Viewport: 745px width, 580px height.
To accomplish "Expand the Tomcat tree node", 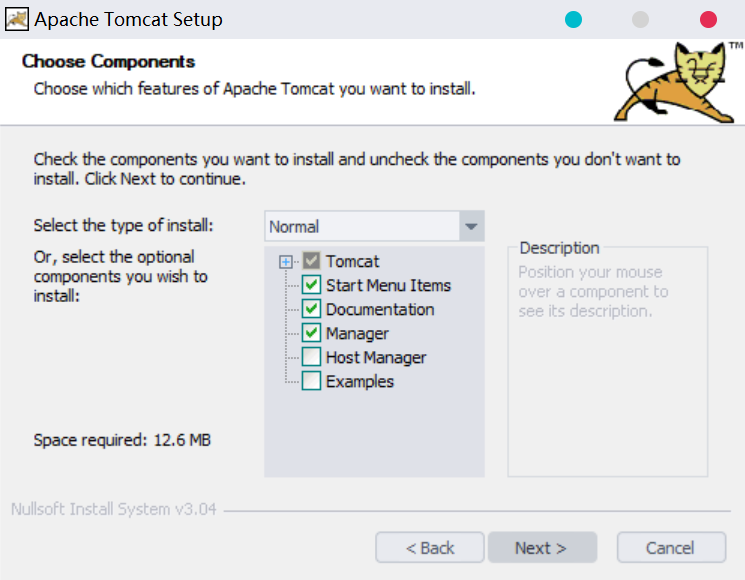I will (x=286, y=262).
